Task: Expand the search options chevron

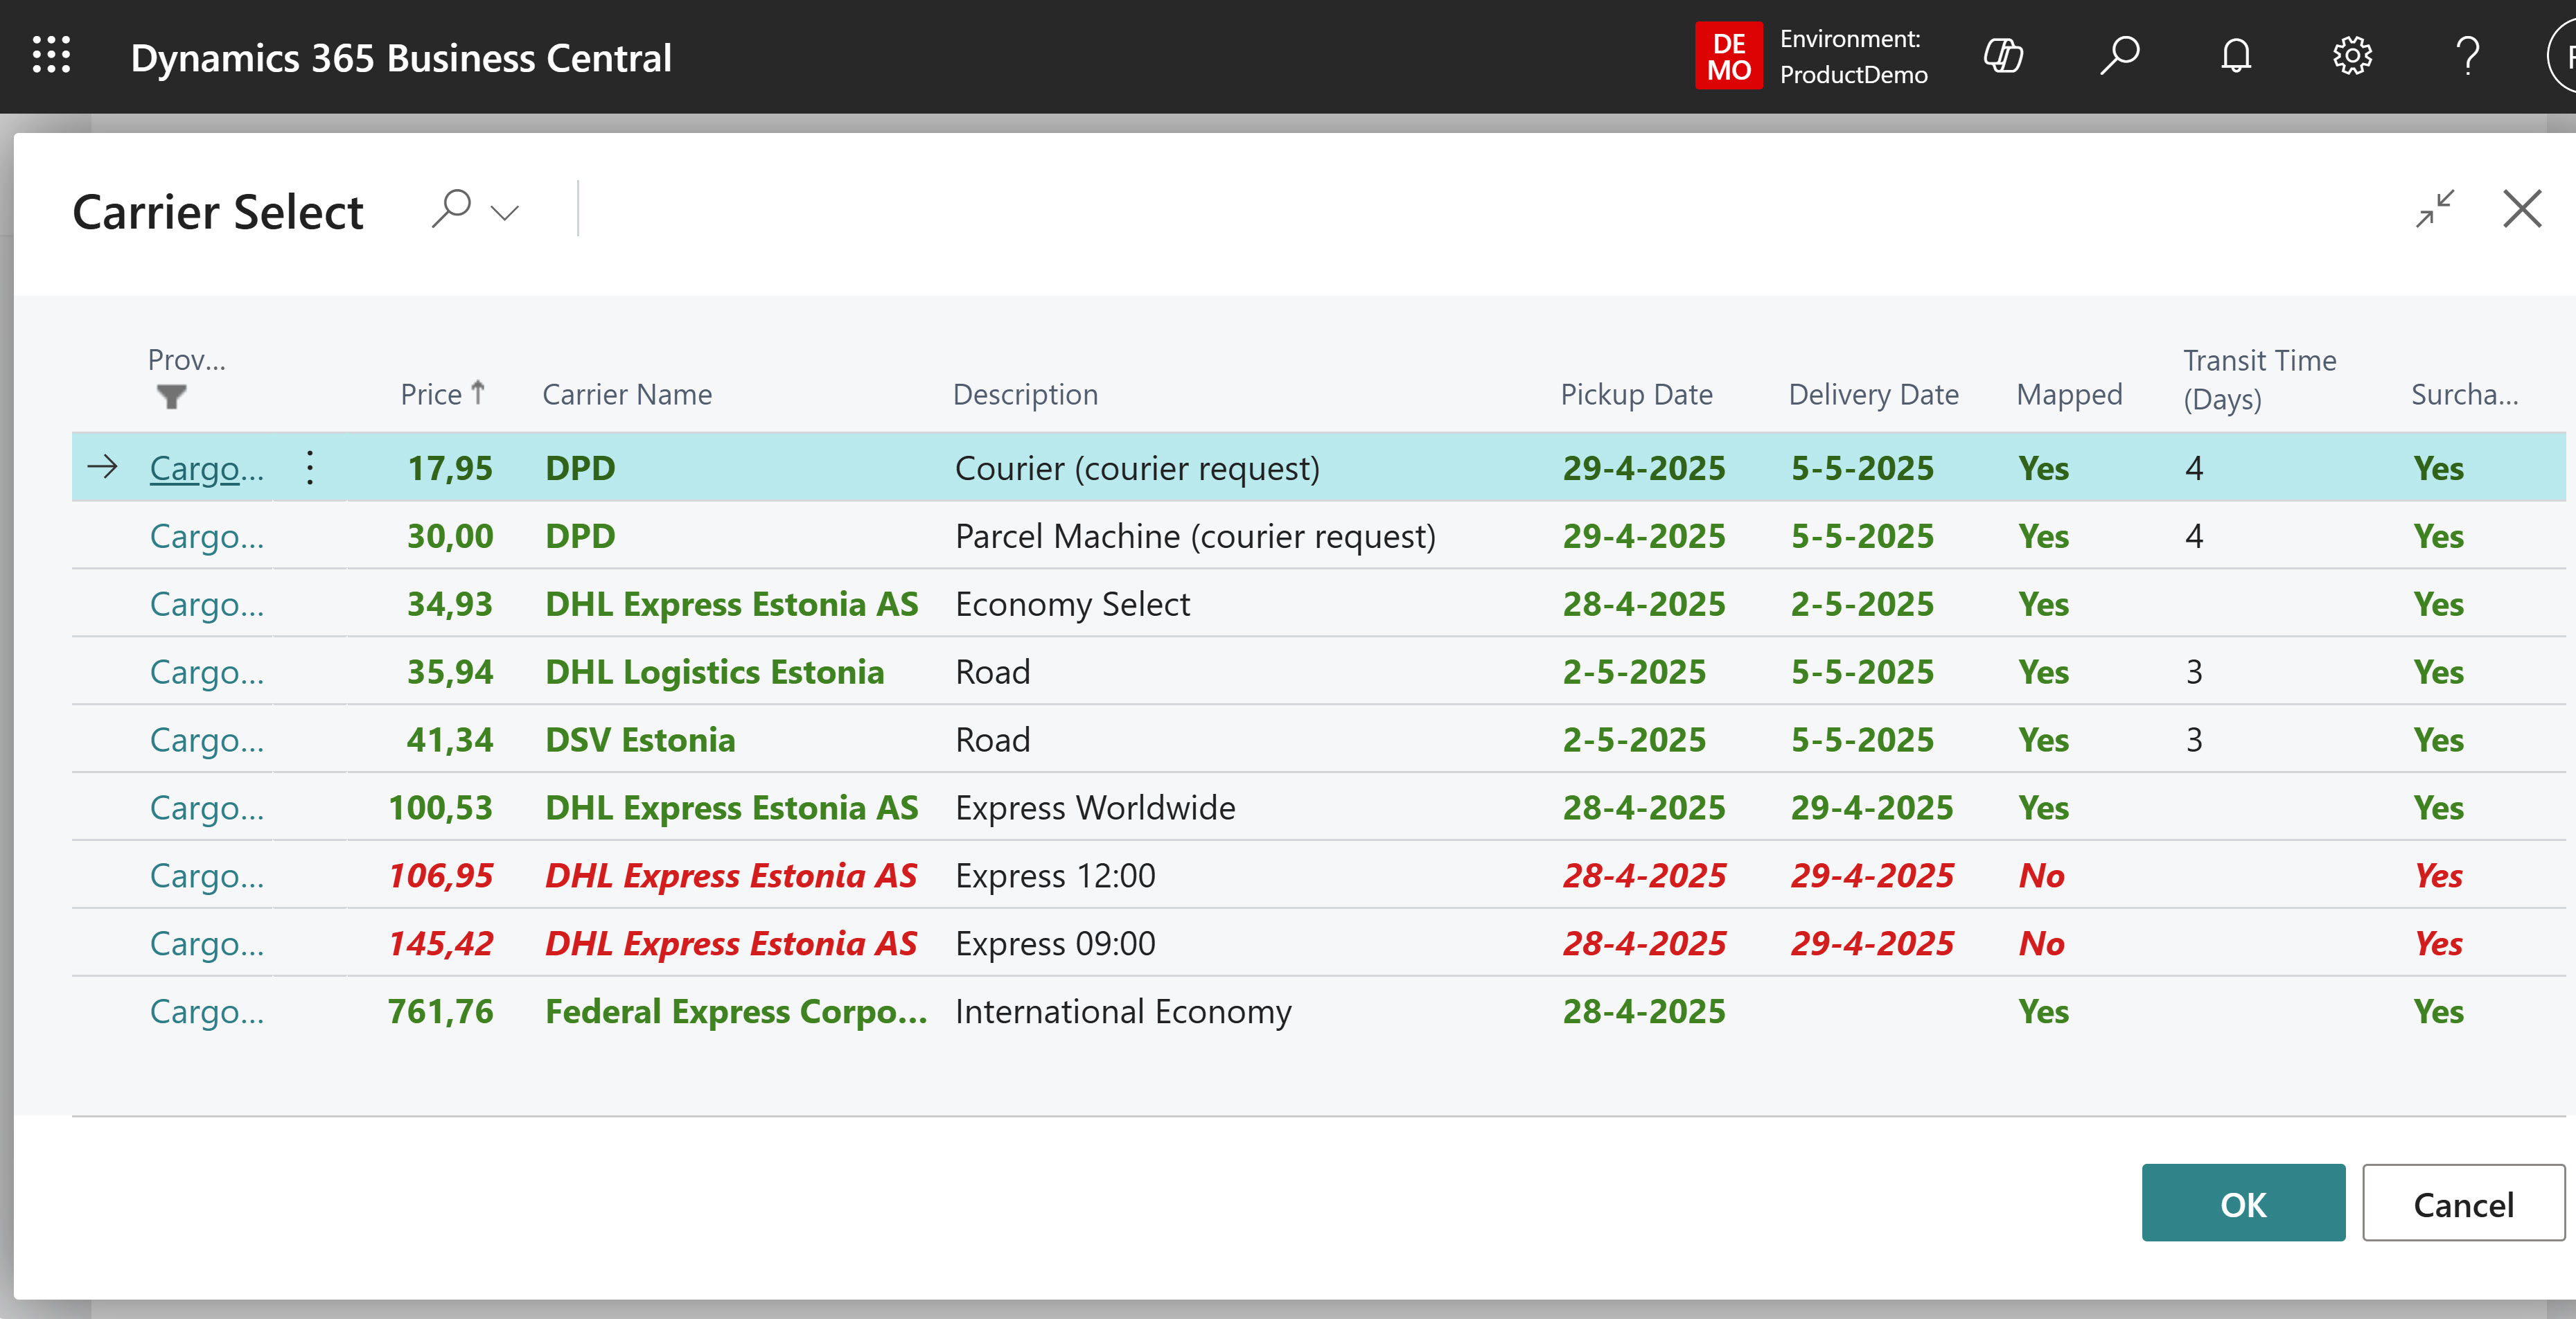Action: pos(505,212)
